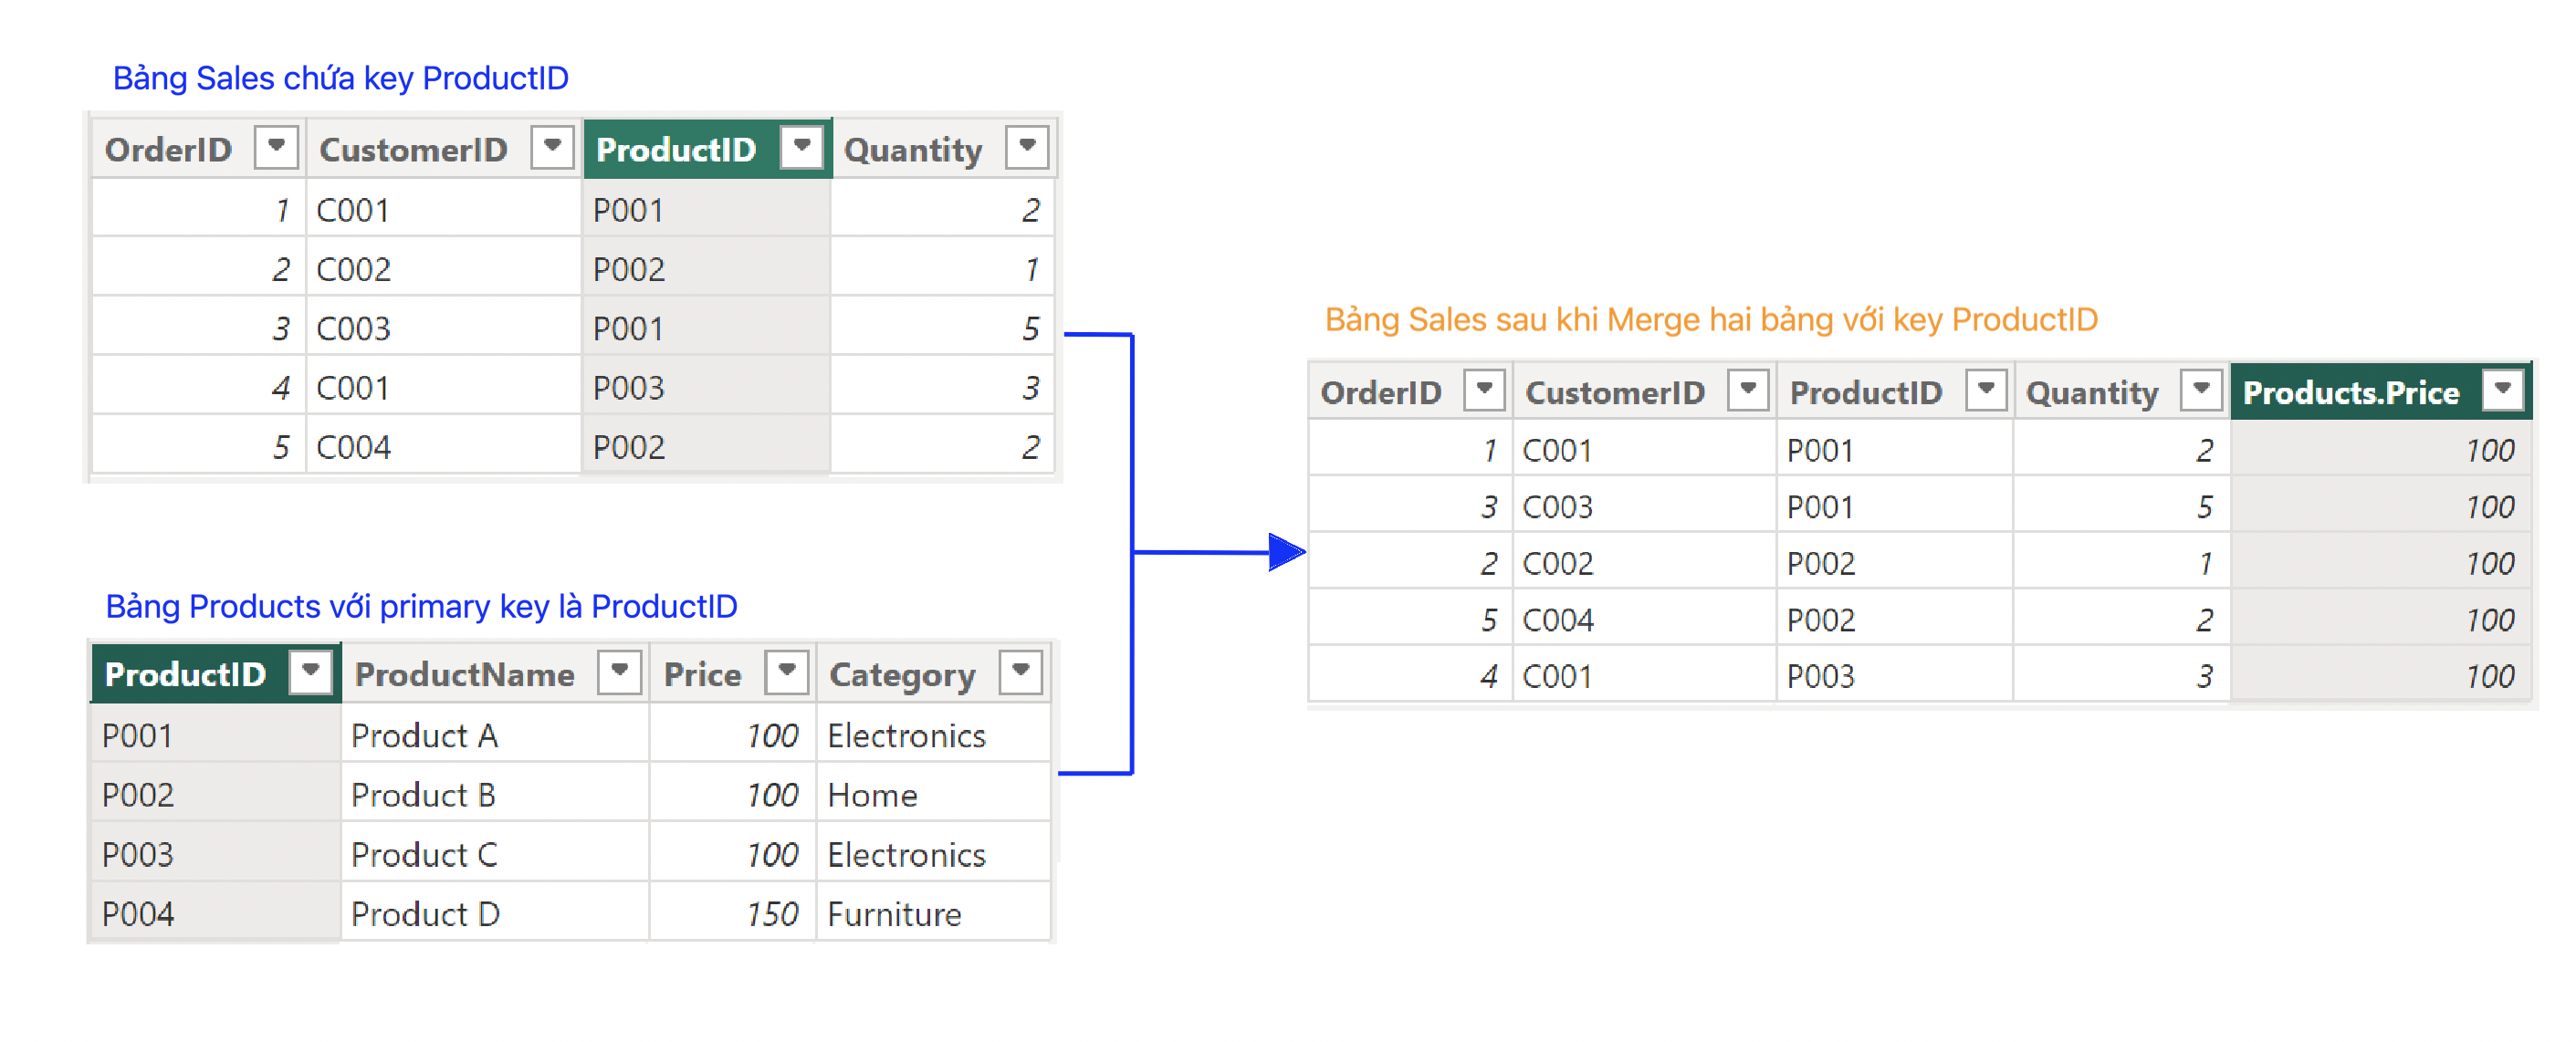Click C004 cell in Sales table
The width and height of the screenshot is (2576, 1042).
pyautogui.click(x=444, y=445)
